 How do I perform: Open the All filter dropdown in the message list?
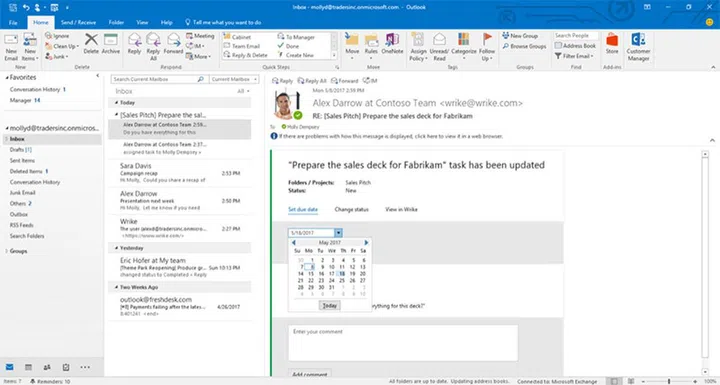coord(243,91)
